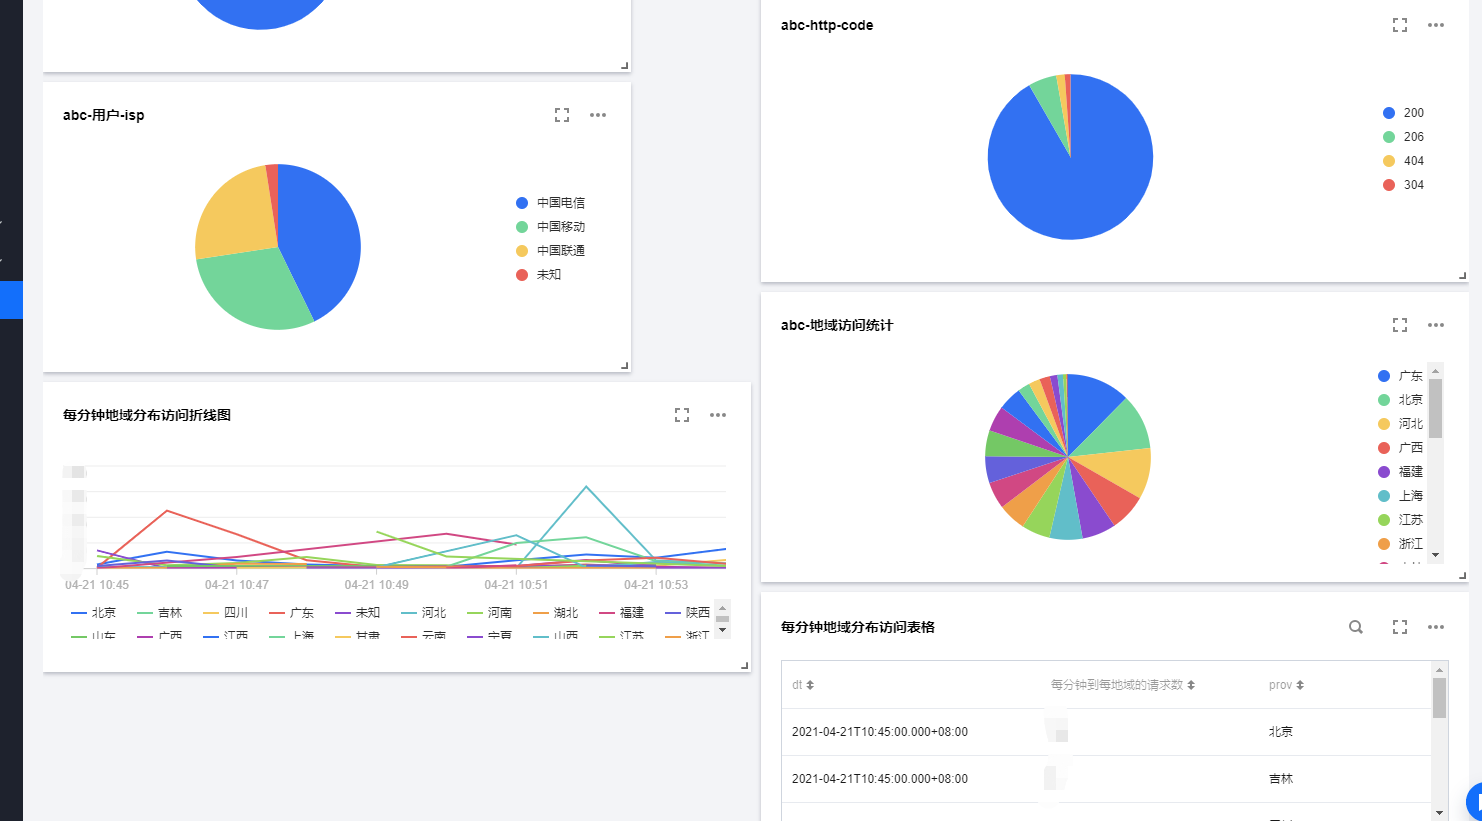The width and height of the screenshot is (1482, 821).
Task: Toggle 上海 legend in 地域访问统计 pie chart
Action: [1400, 496]
